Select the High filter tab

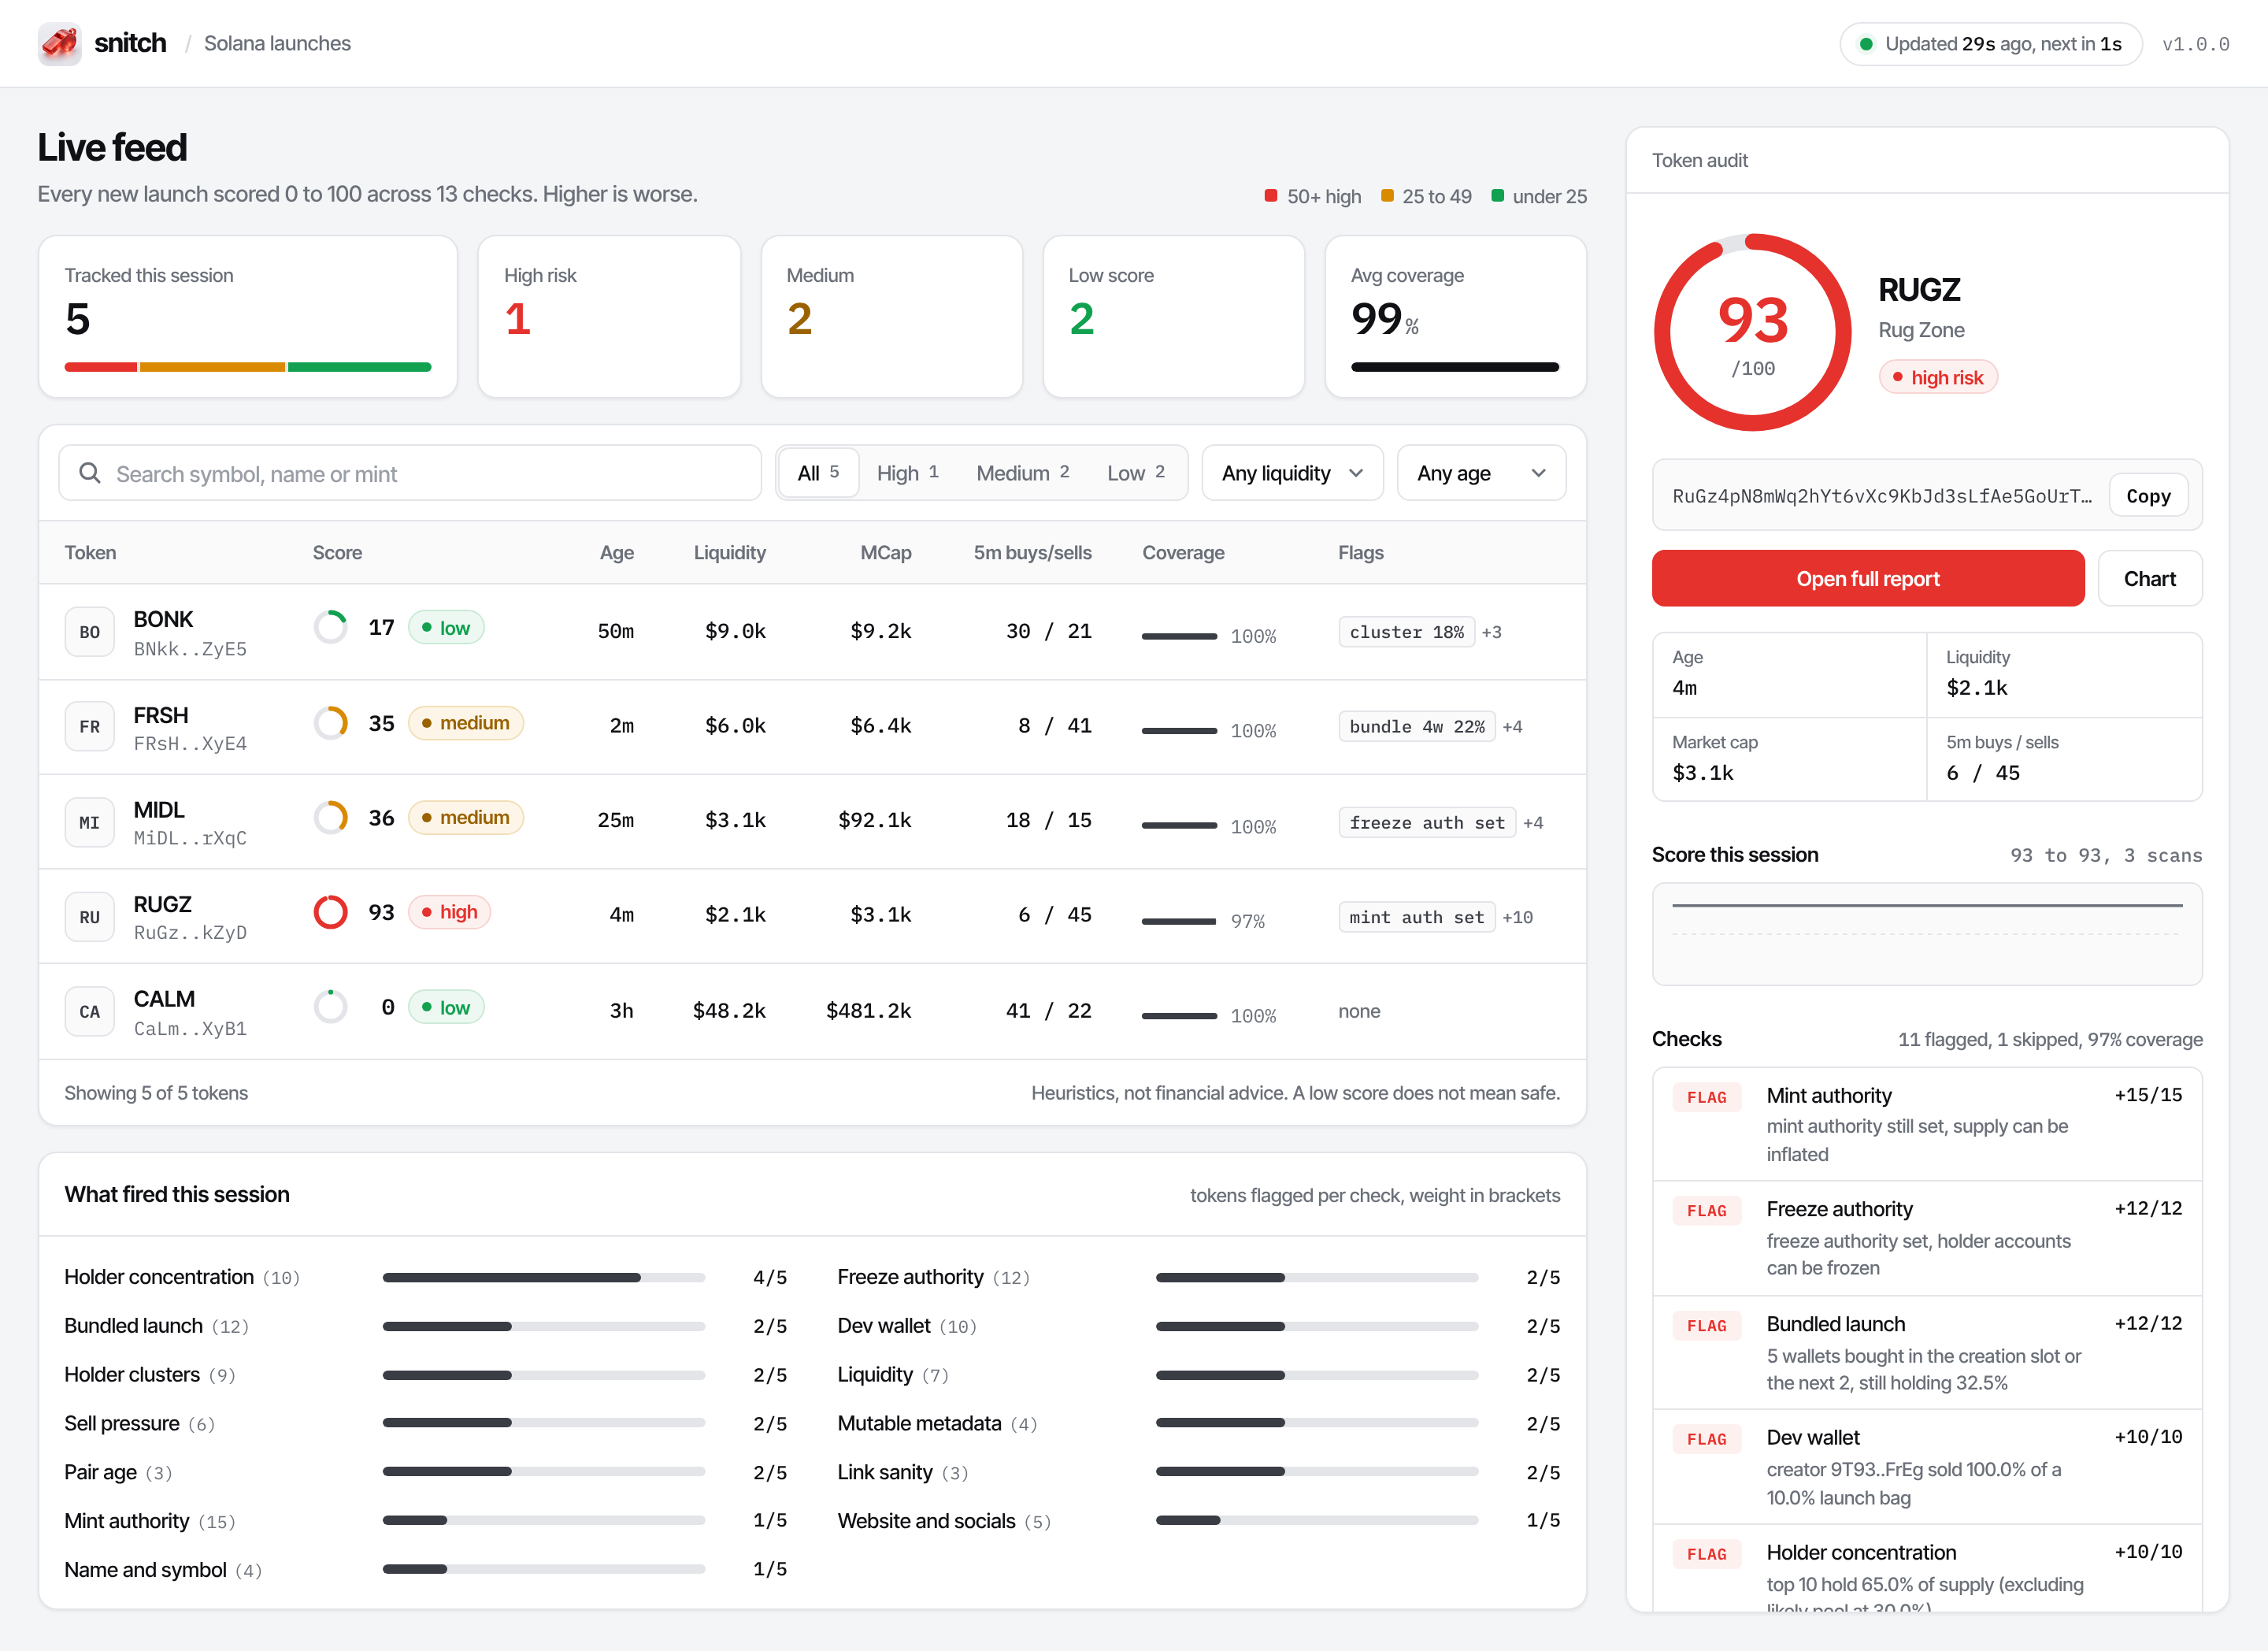click(x=908, y=473)
